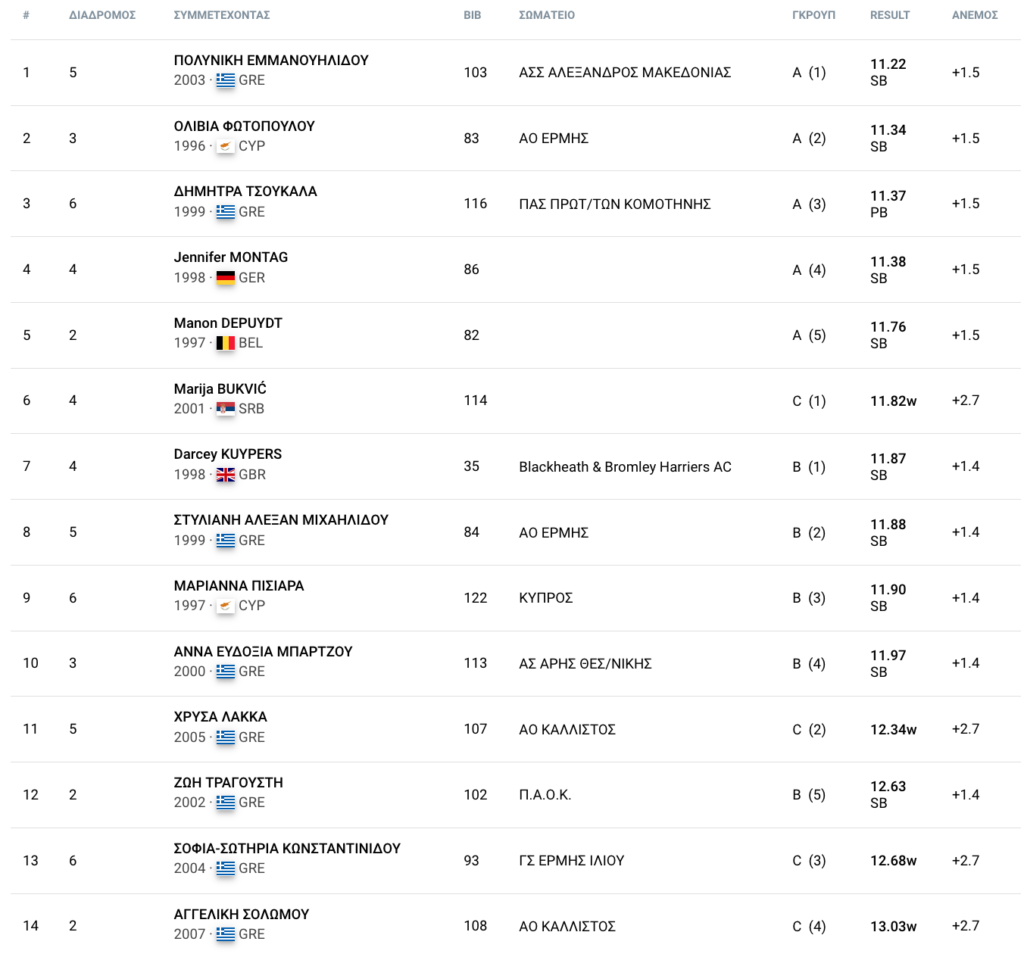Image resolution: width=1024 pixels, height=957 pixels.
Task: Click the Greek flag under ΑΓΓΕΛΙΚΗ ΣΟΛΩΜΟΥ
Action: 225,934
